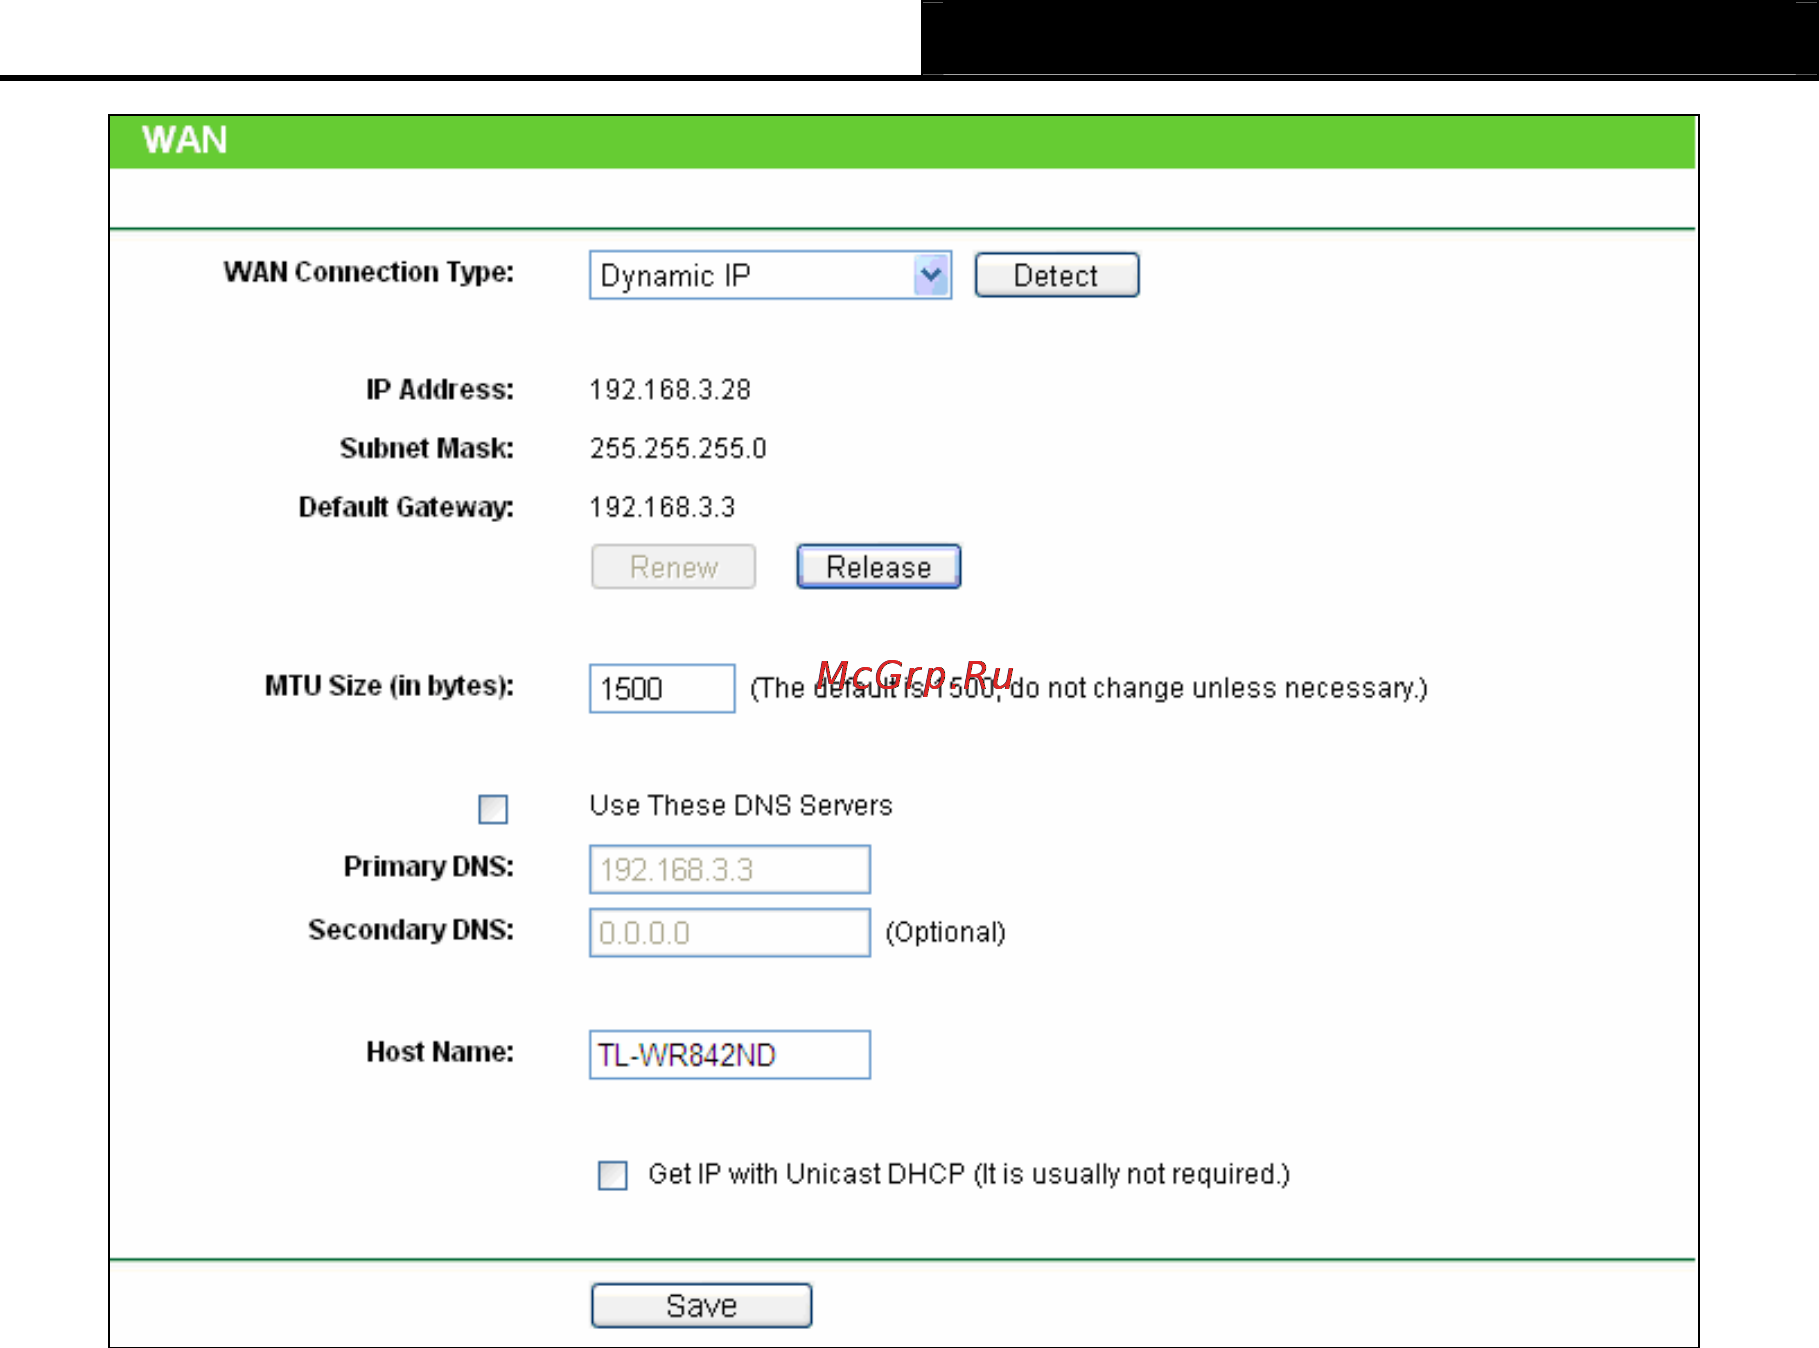Click the Host Name input field

click(730, 1055)
